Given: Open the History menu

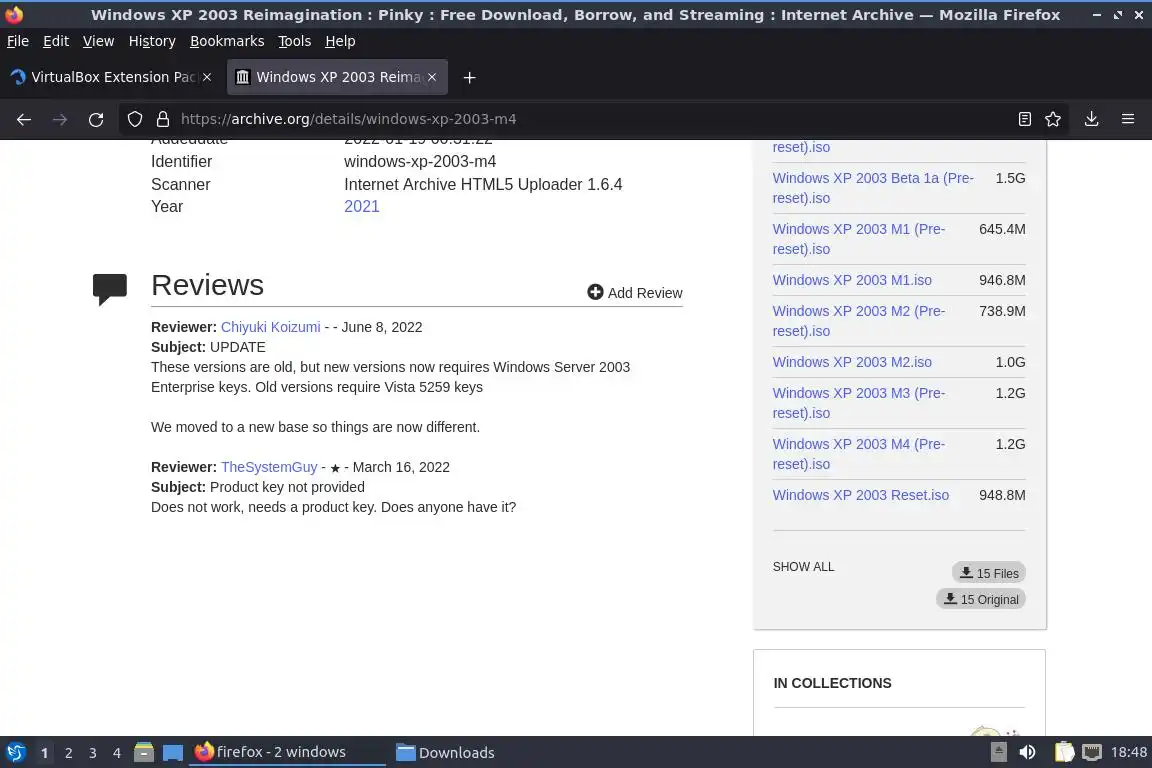Looking at the screenshot, I should pos(152,41).
